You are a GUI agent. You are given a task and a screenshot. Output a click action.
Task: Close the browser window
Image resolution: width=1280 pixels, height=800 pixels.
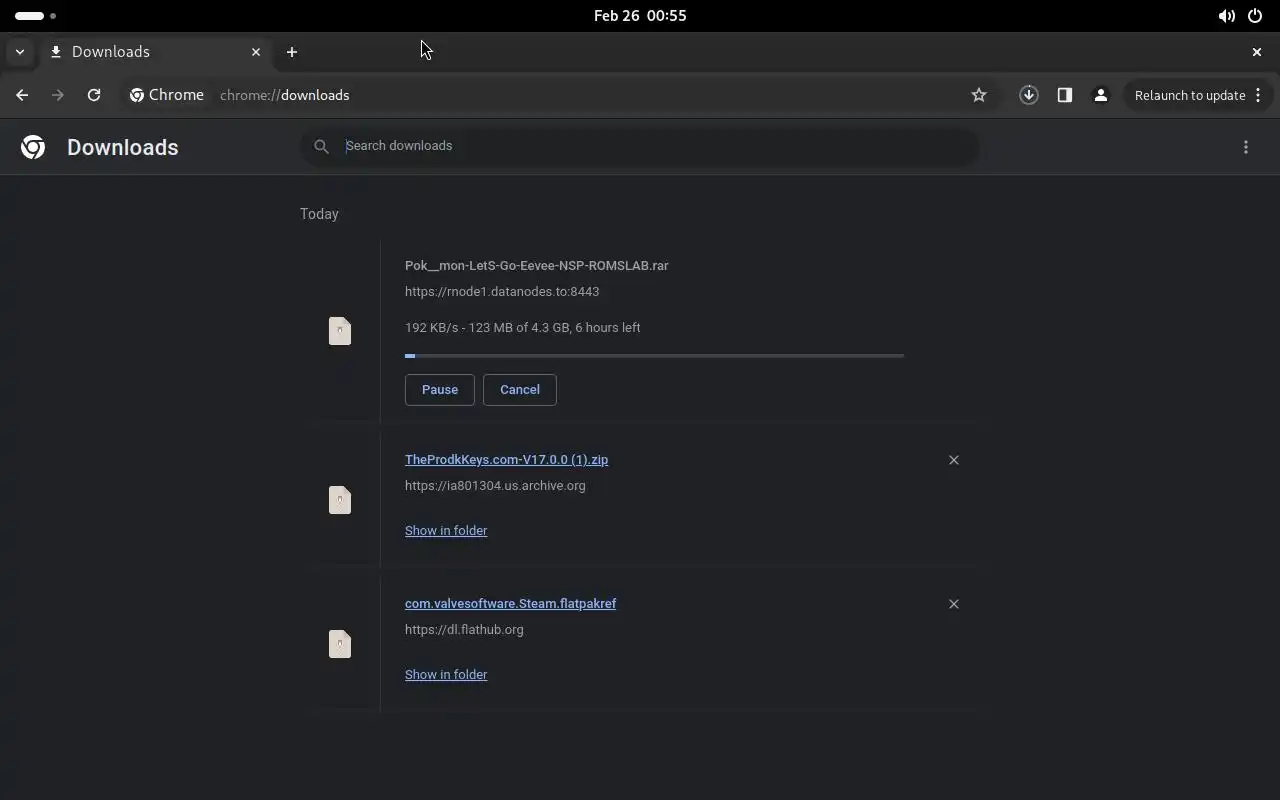coord(1257,52)
